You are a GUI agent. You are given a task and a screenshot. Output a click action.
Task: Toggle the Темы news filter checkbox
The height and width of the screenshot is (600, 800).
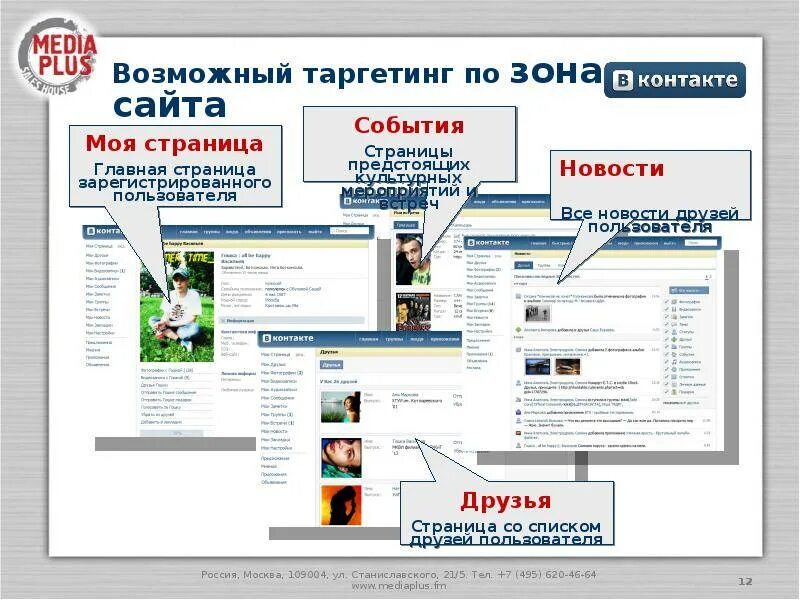666,324
